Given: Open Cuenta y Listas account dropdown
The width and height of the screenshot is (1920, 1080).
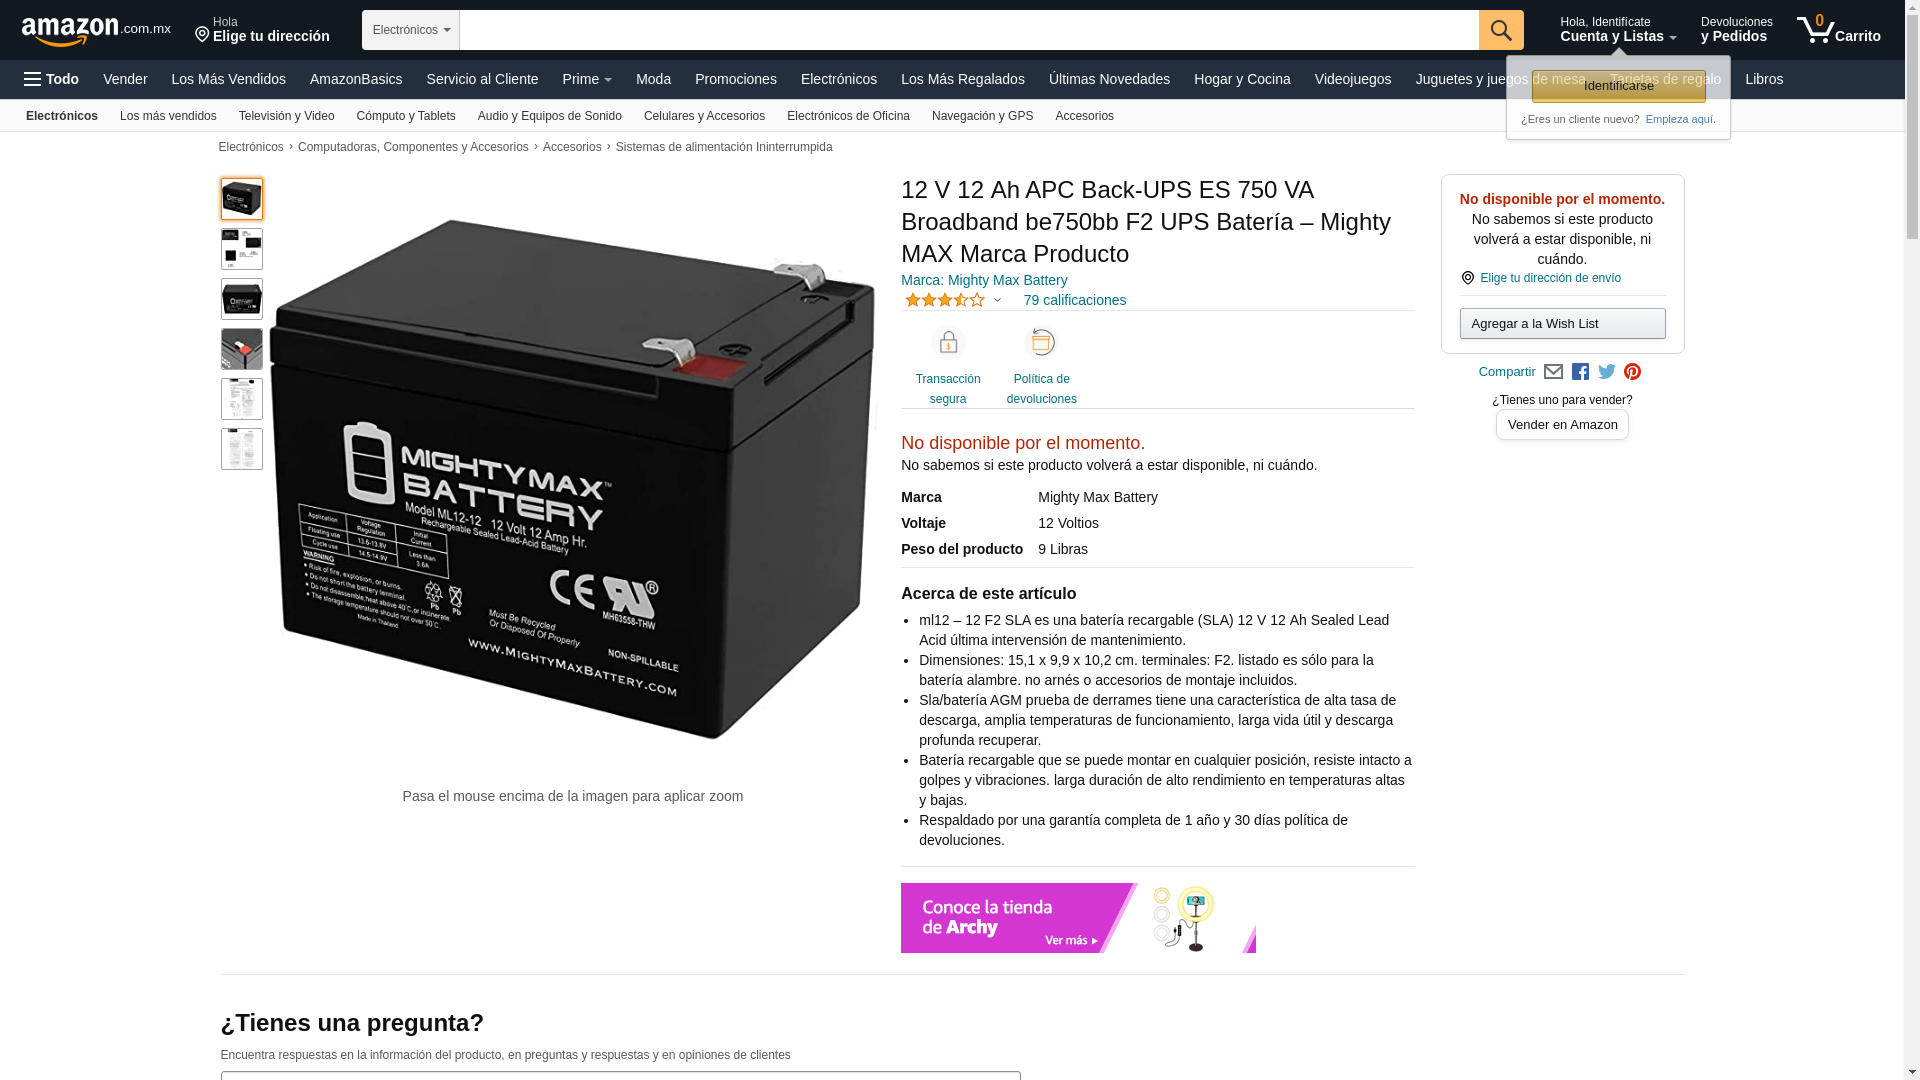Looking at the screenshot, I should (1618, 30).
